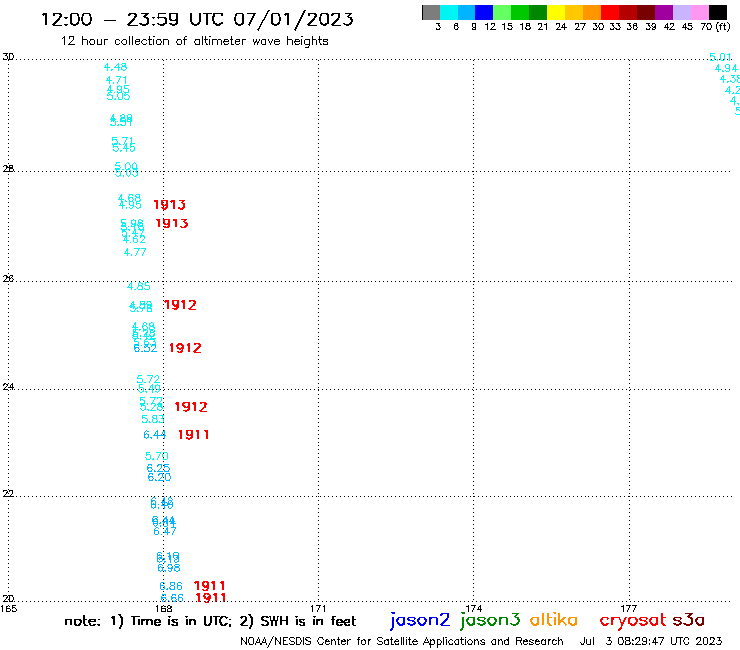The image size is (740, 650).
Task: Select the wave height value 4.85
Action: 139,286
